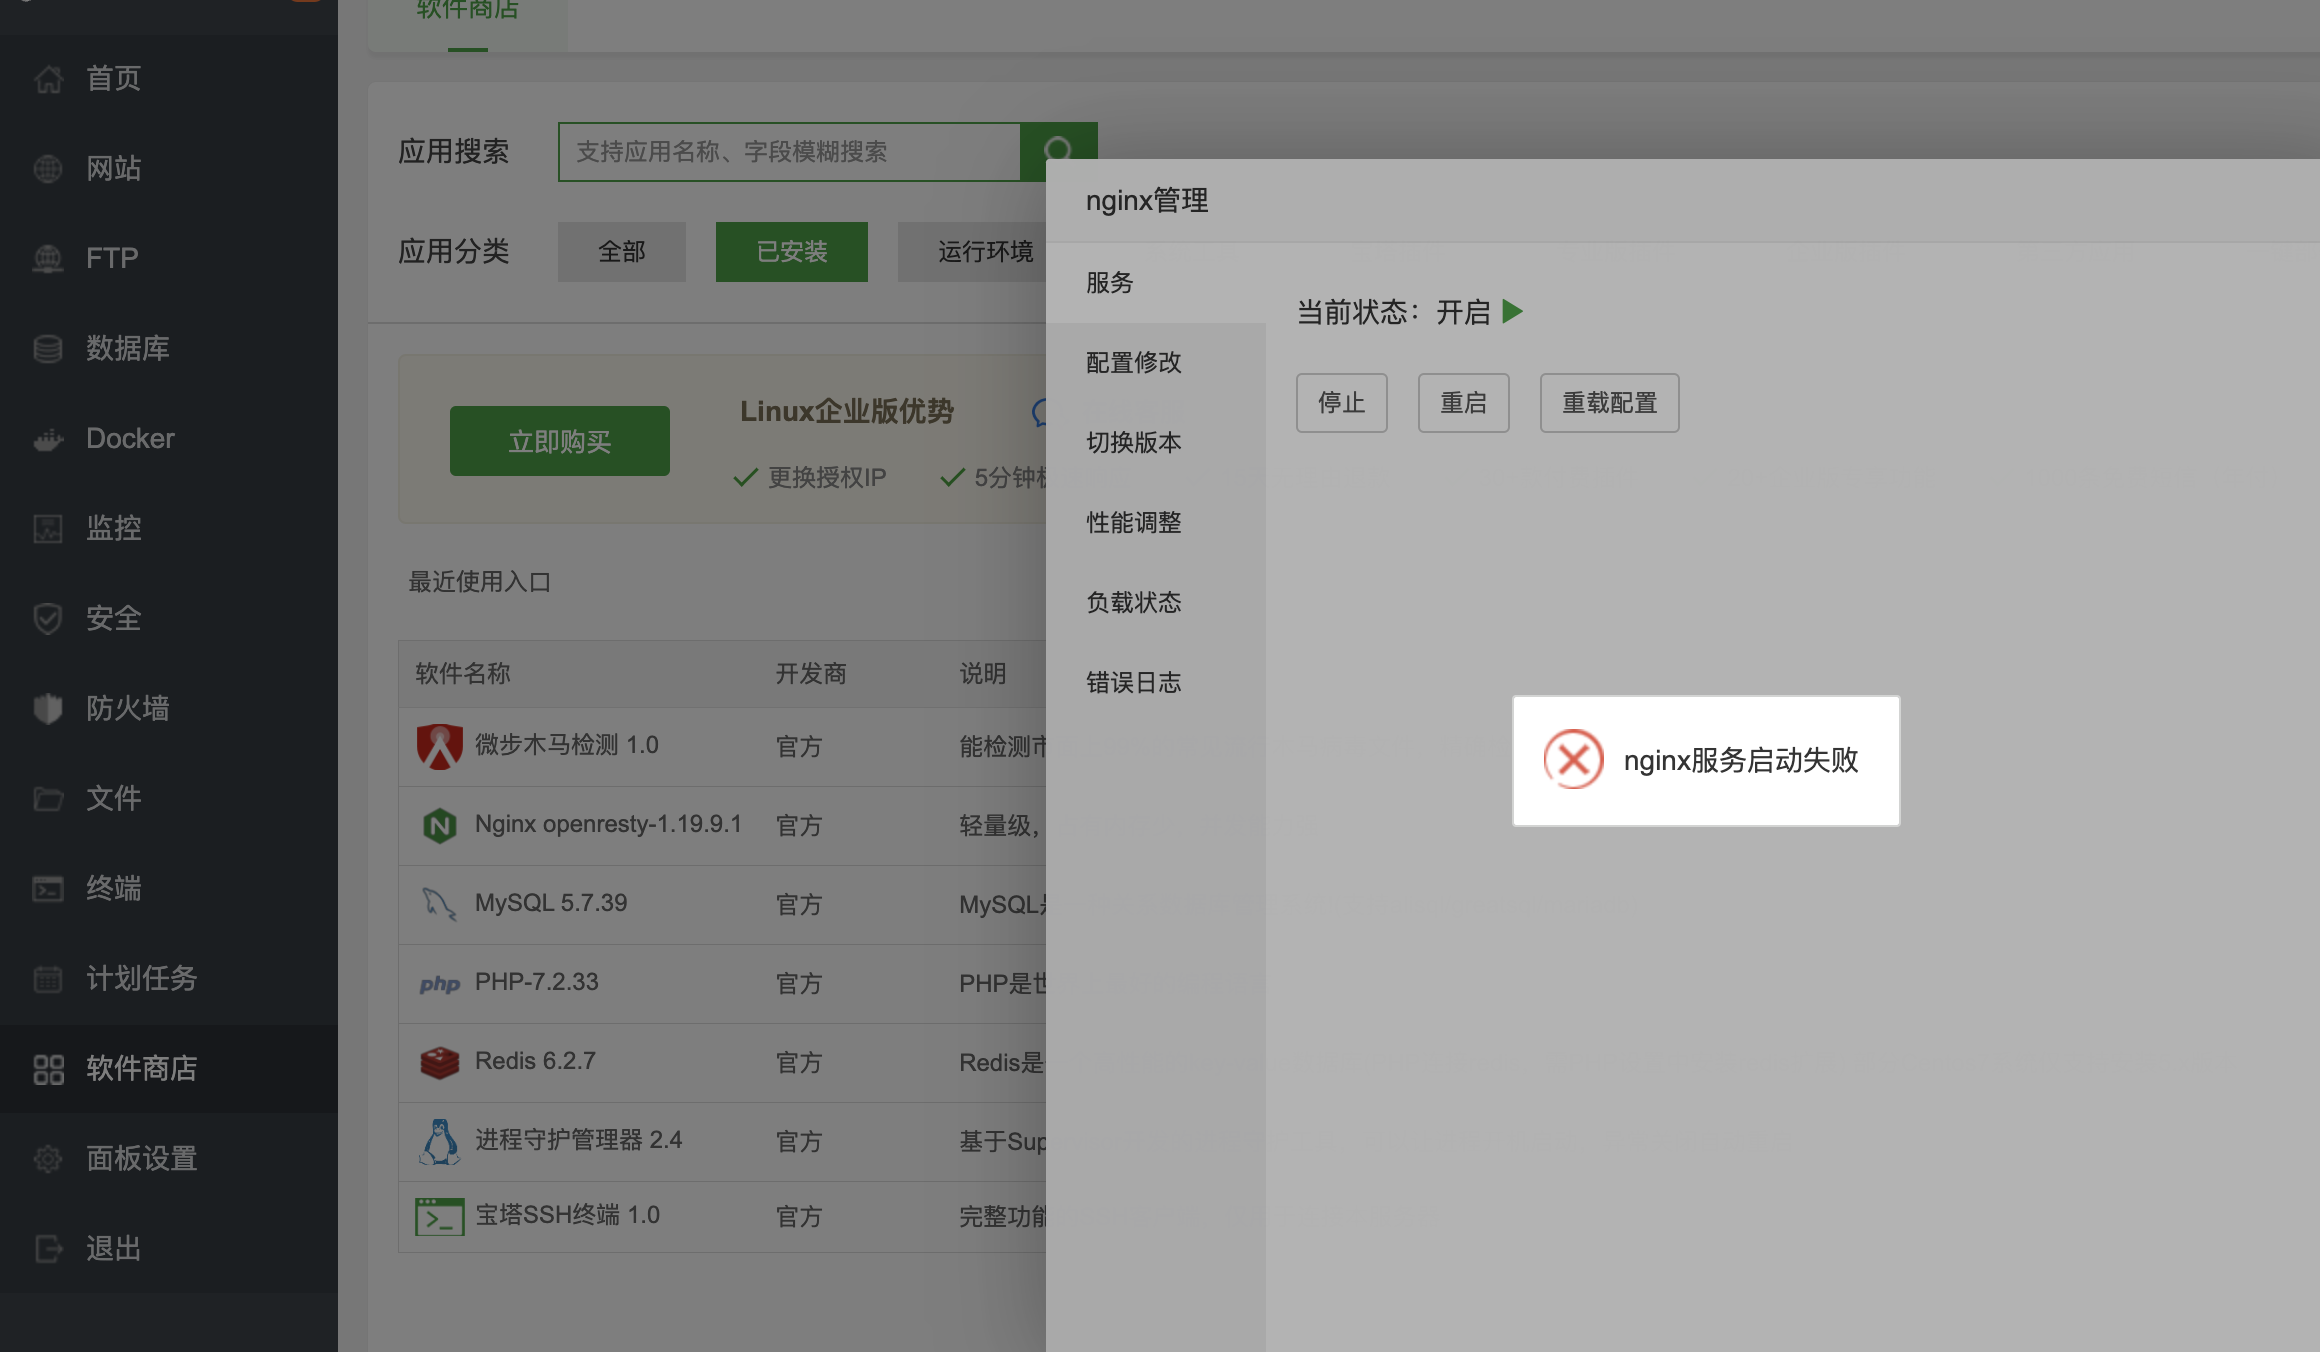Click the 立即购买 purchase button
Image resolution: width=2320 pixels, height=1352 pixels.
pos(559,440)
